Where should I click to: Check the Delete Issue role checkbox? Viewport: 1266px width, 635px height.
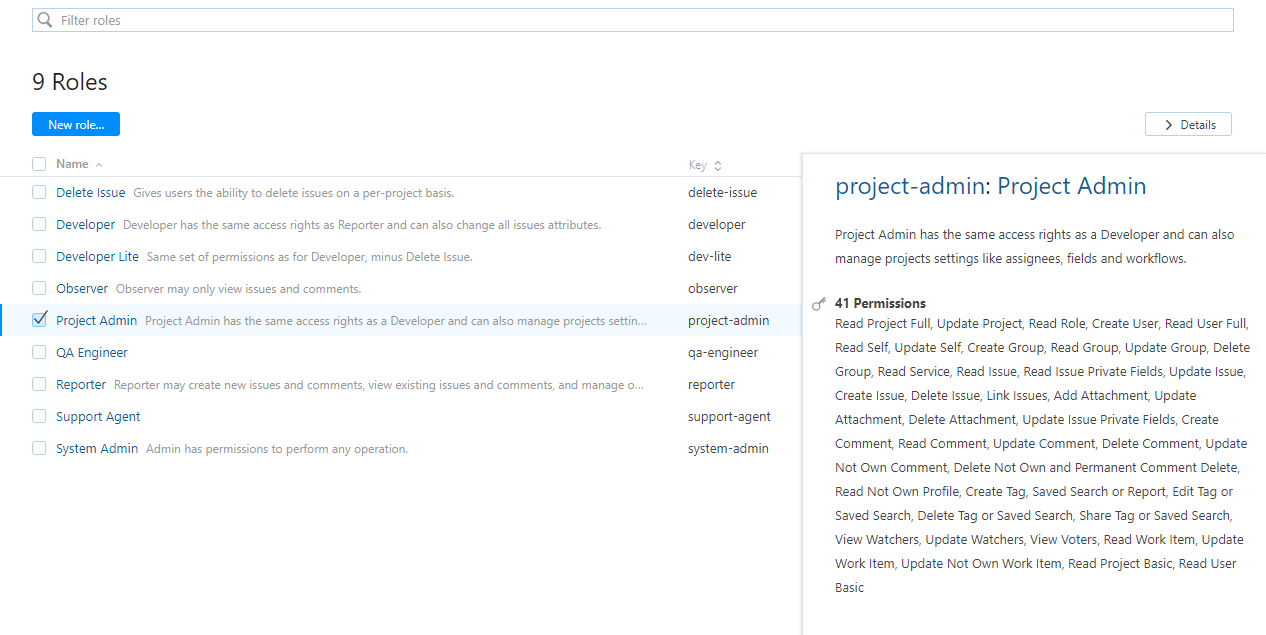39,192
